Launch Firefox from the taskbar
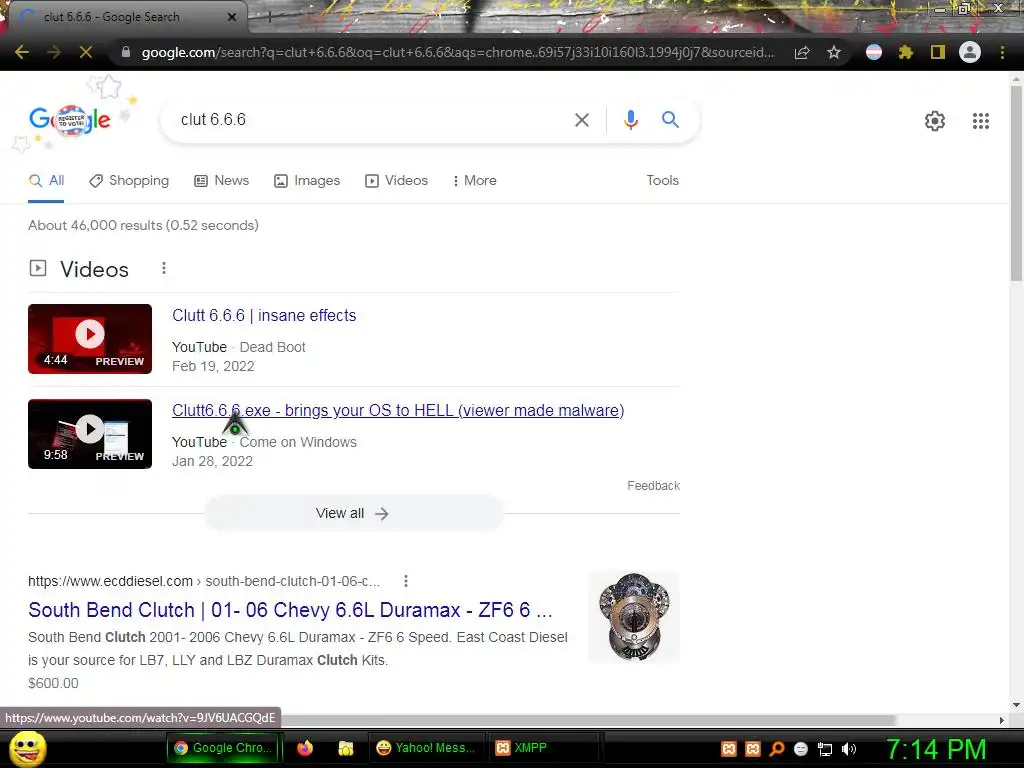The width and height of the screenshot is (1024, 768). coord(305,748)
